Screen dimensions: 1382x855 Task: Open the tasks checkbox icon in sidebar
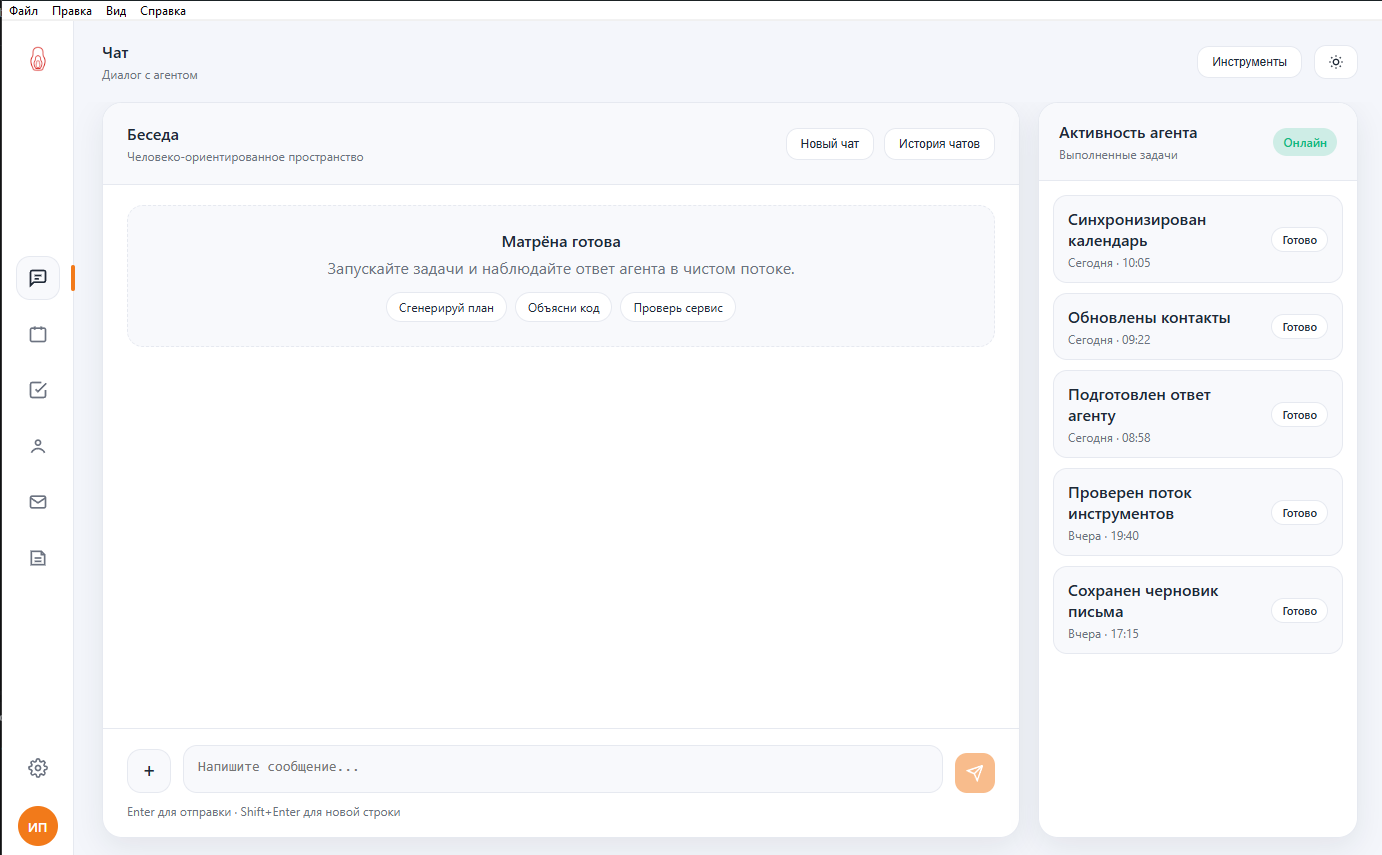pos(38,390)
